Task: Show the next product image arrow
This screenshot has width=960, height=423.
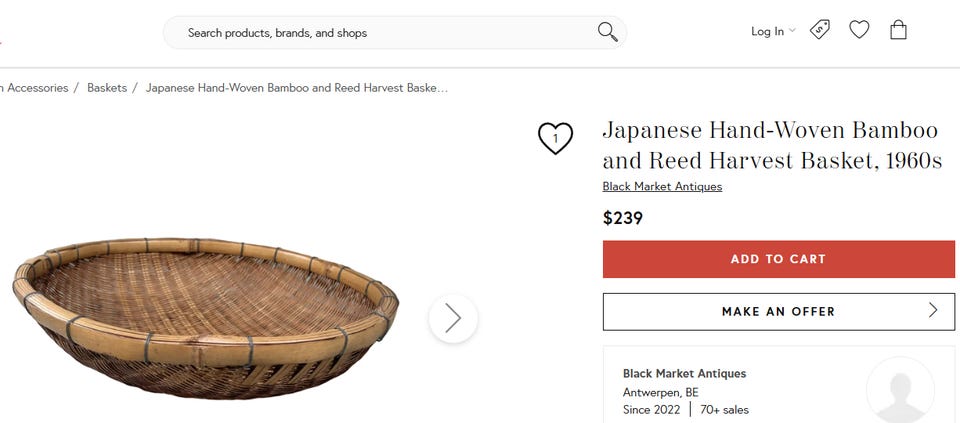Action: point(453,318)
